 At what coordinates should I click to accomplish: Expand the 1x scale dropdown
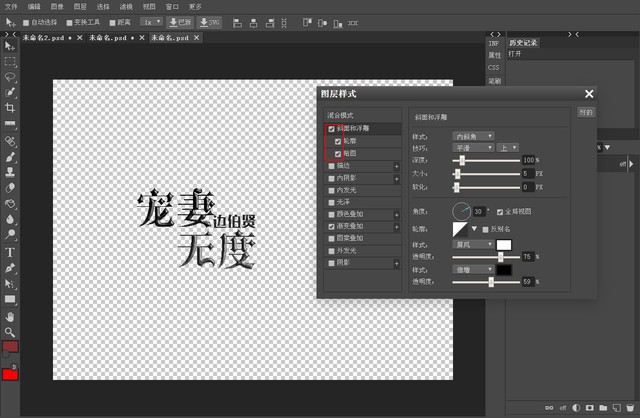pos(151,21)
